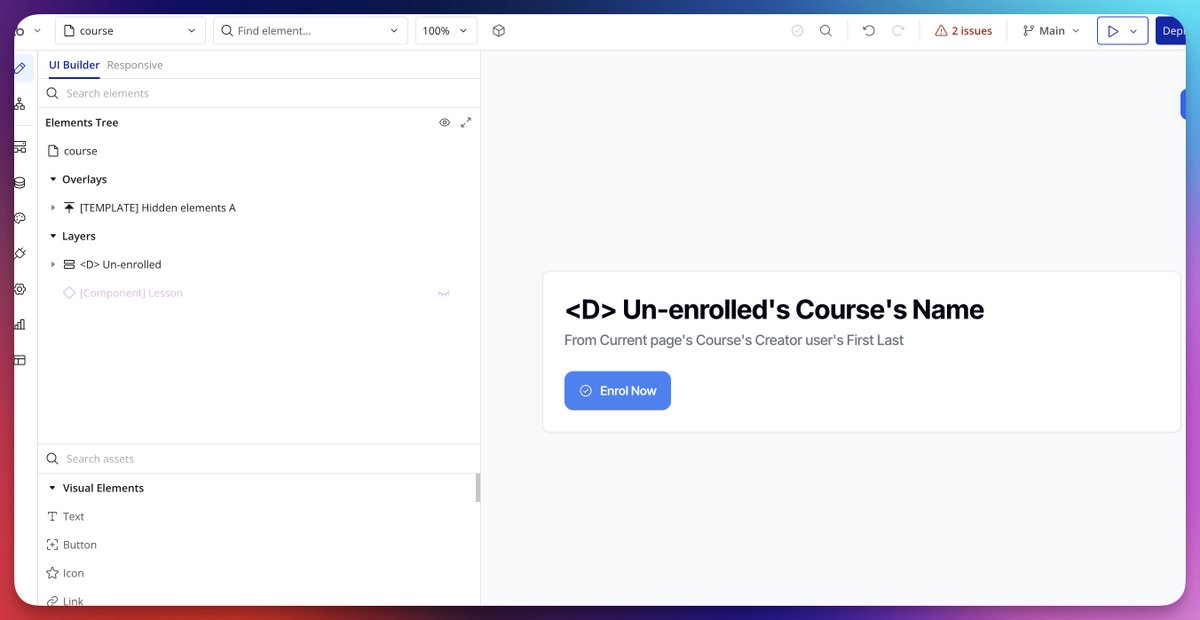This screenshot has height=620, width=1200.
Task: Undo the last change
Action: click(x=869, y=31)
